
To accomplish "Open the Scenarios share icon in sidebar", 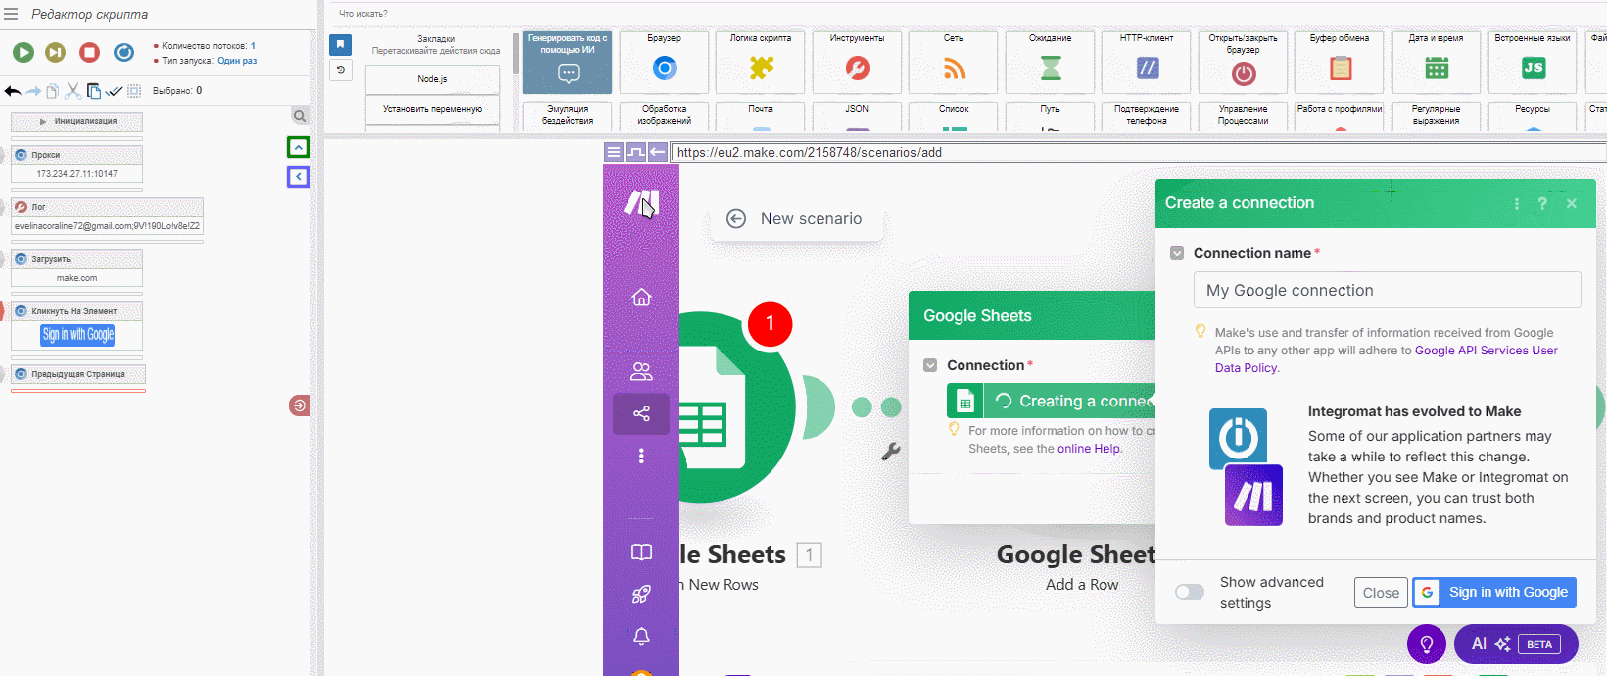I will (x=641, y=413).
